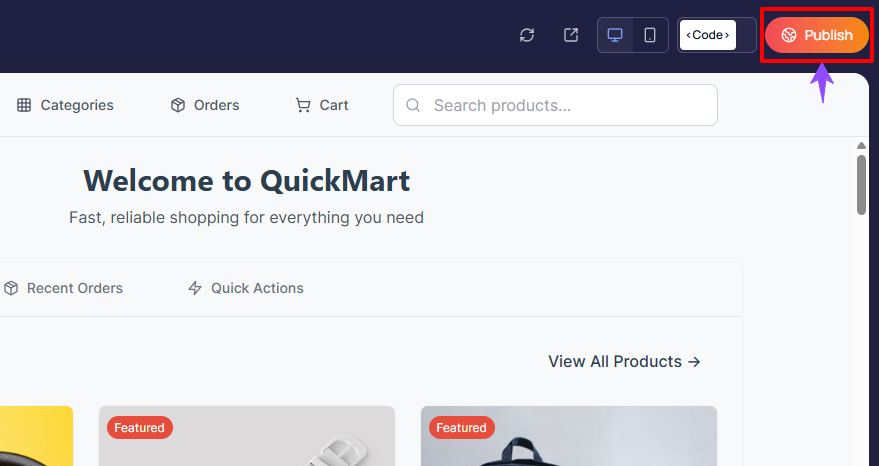Screen dimensions: 879x466
Task: Open the Categories menu item
Action: [76, 105]
